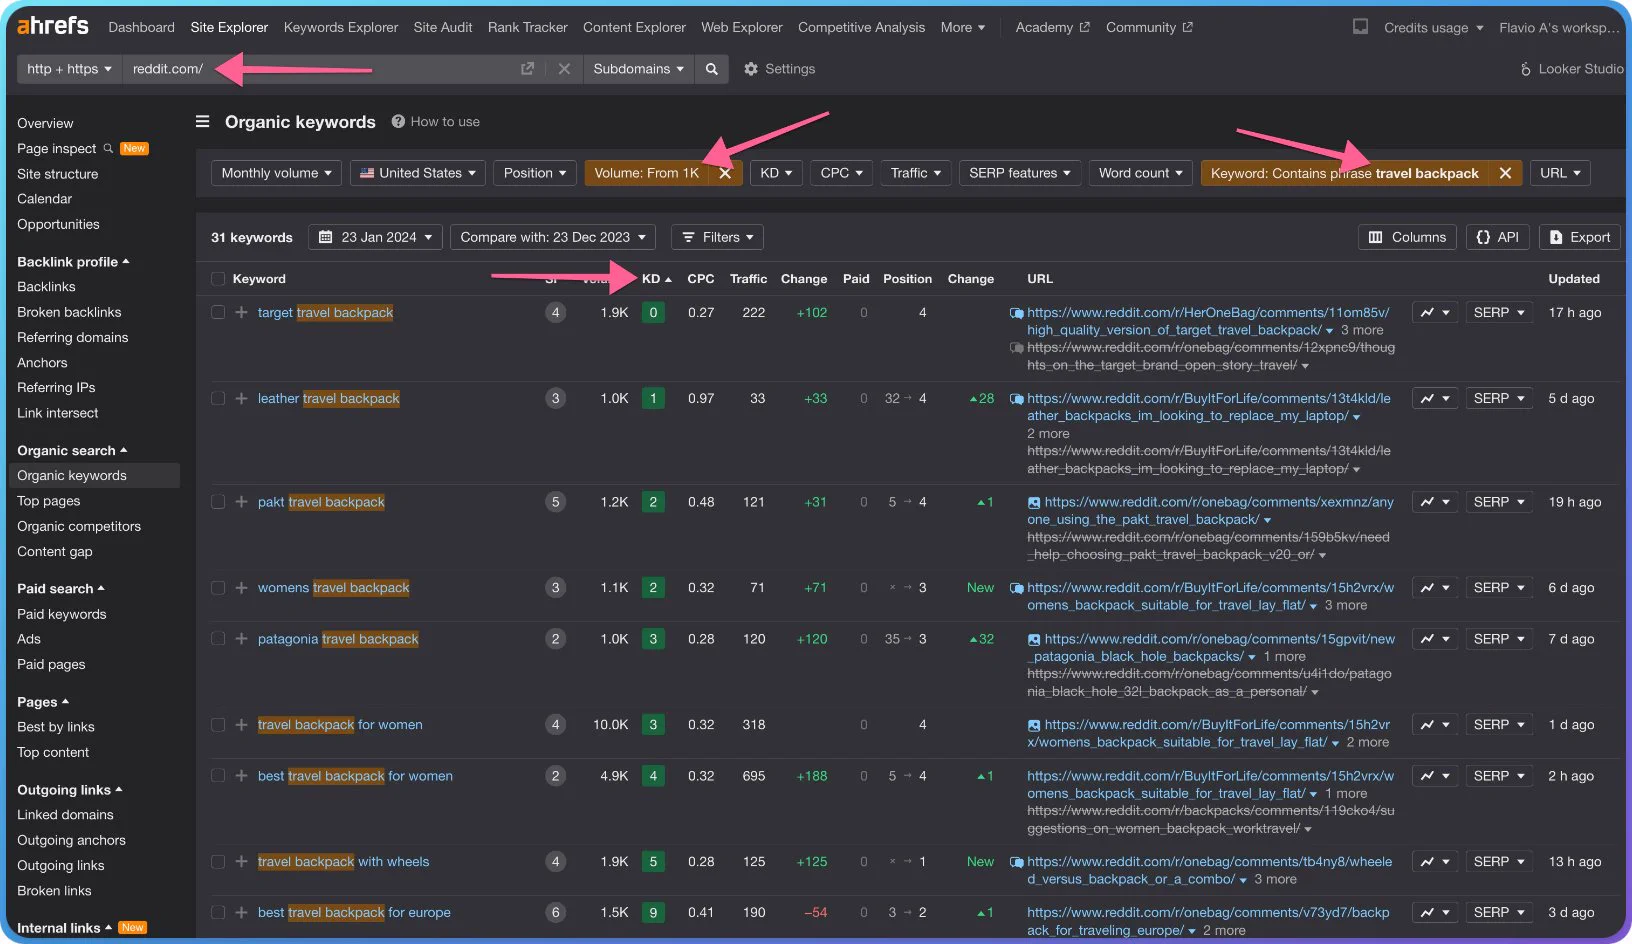Screen dimensions: 1632x944
Task: Toggle the hamburger sidebar menu icon
Action: (202, 121)
